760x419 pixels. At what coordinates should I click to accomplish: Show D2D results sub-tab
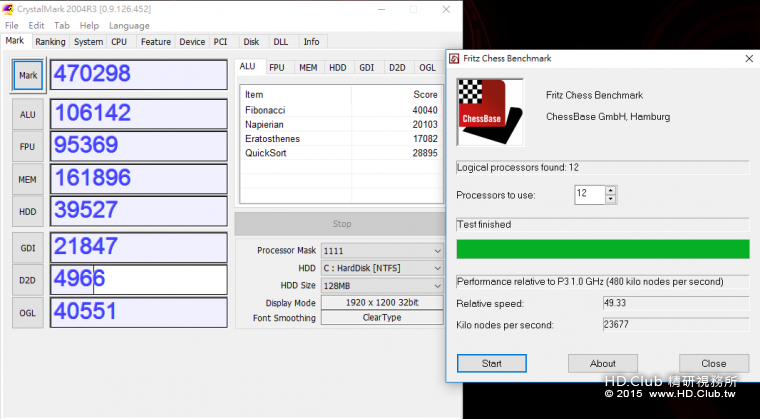point(397,68)
